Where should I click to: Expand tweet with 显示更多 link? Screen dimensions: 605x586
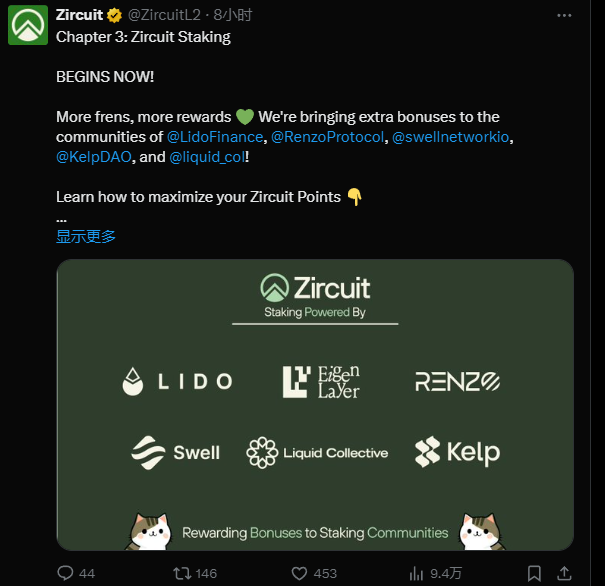point(86,237)
